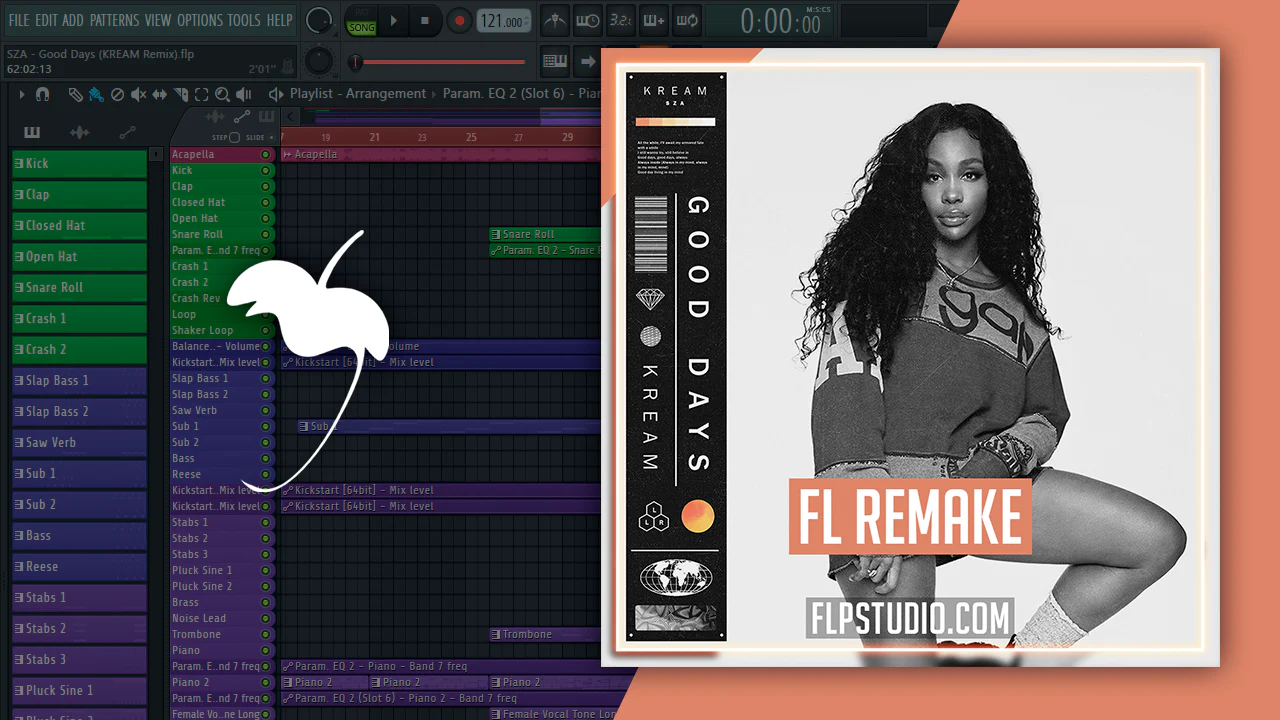
Task: Mute the Open Hat track in playlist
Action: [x=266, y=219]
